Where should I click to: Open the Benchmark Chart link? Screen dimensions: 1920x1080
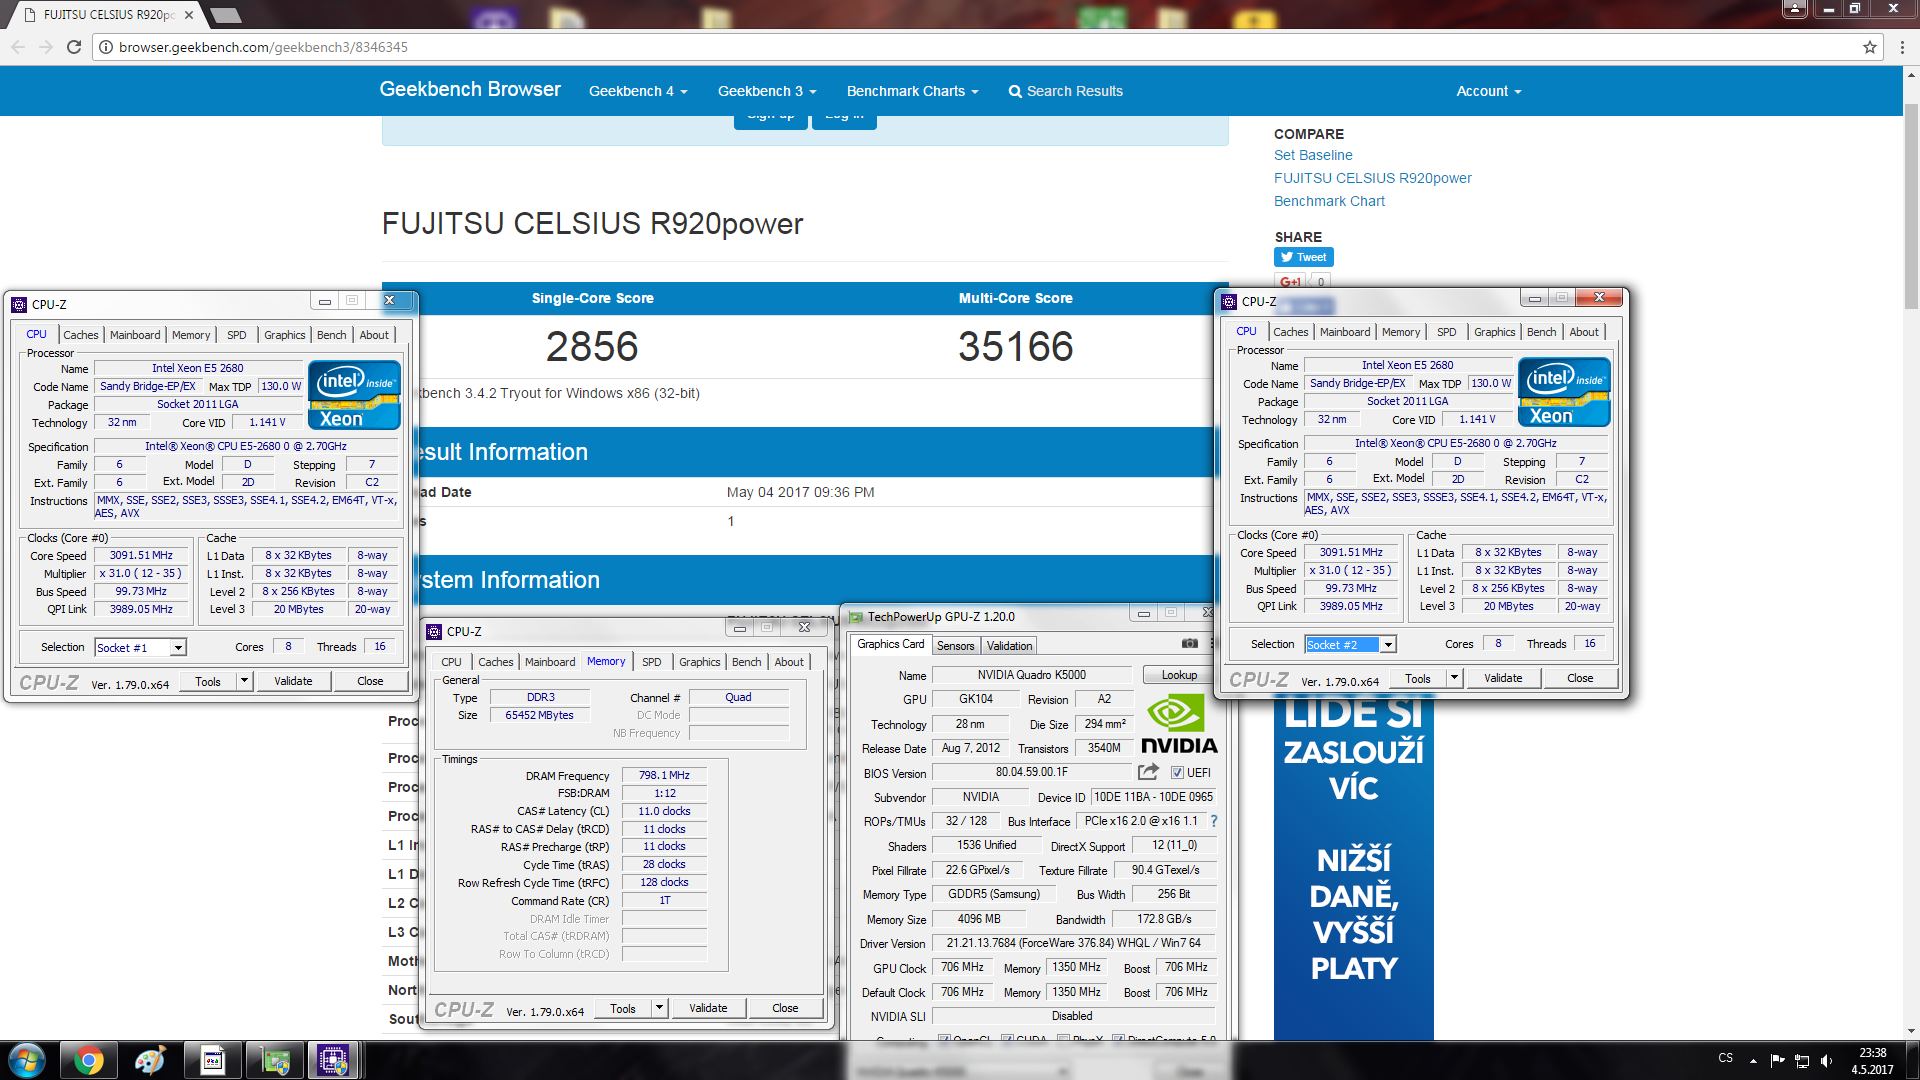pos(1329,201)
